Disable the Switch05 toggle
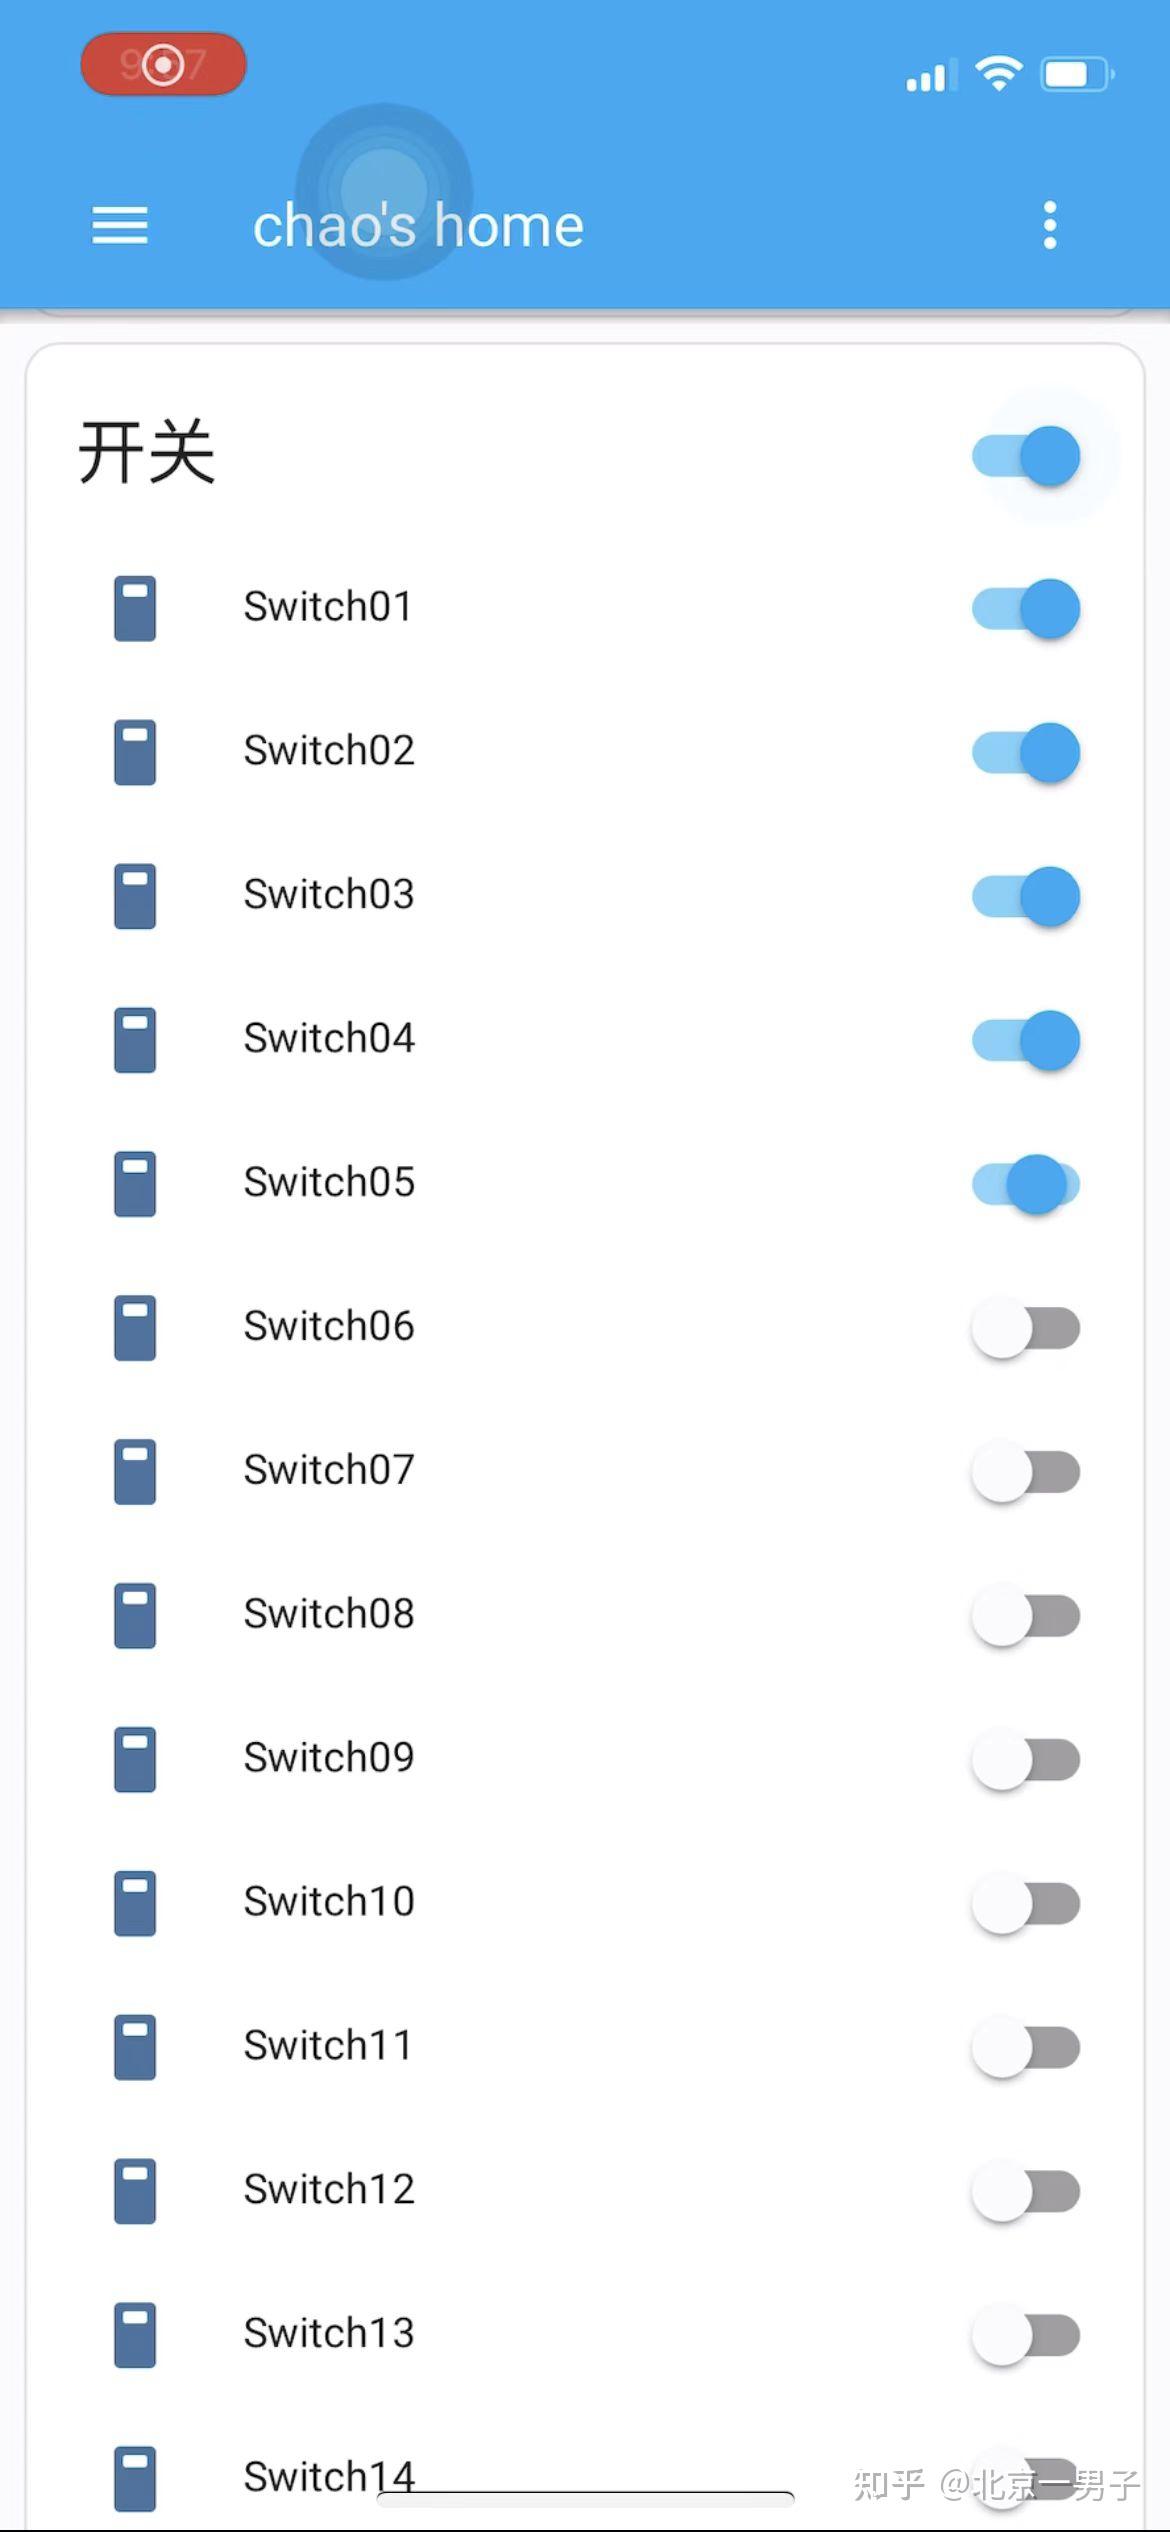Screen dimensions: 1170x2532 tap(1026, 1184)
